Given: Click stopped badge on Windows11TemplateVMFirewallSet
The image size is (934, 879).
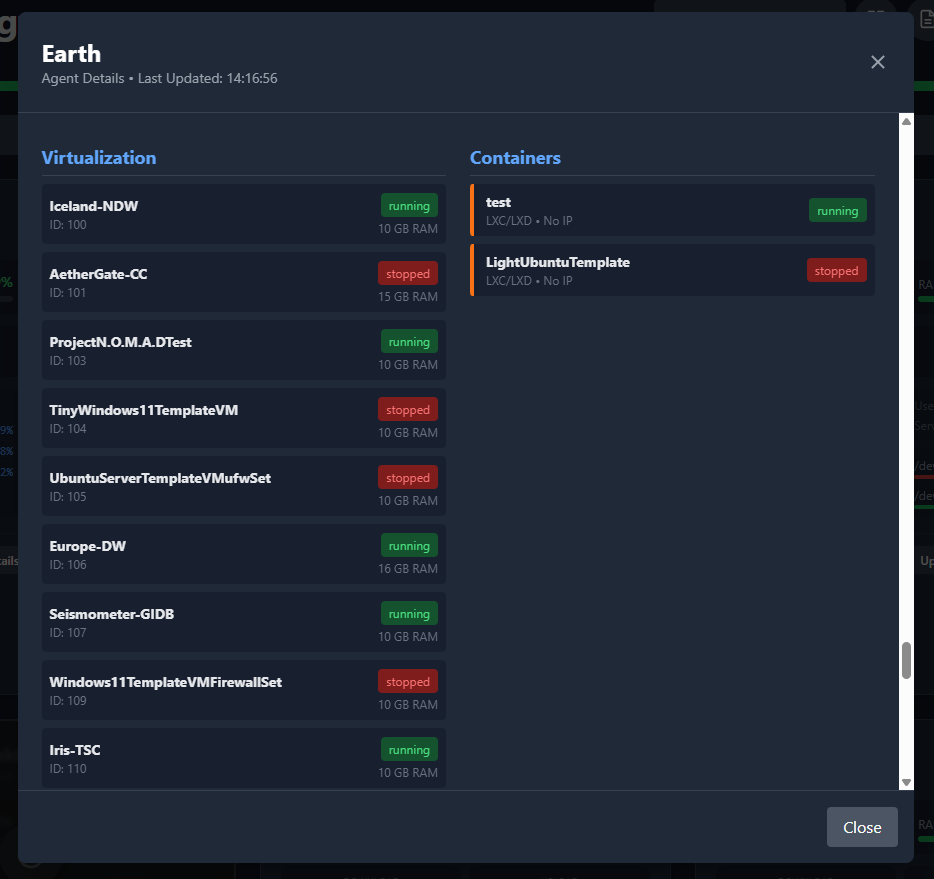Looking at the screenshot, I should click(408, 682).
